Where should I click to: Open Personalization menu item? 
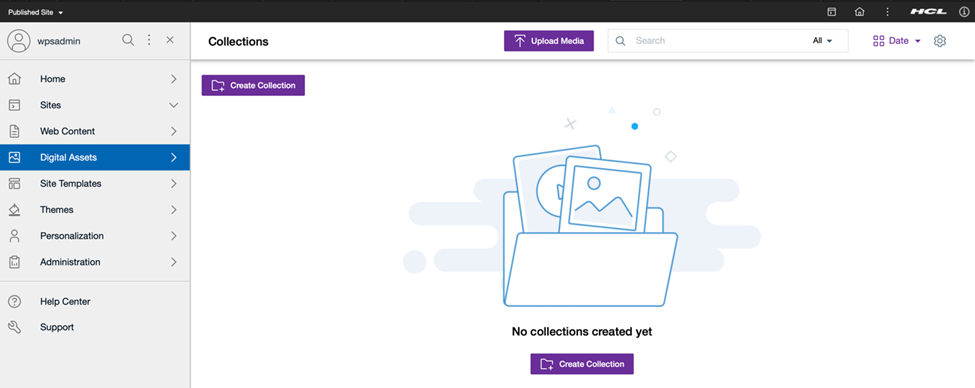click(95, 236)
